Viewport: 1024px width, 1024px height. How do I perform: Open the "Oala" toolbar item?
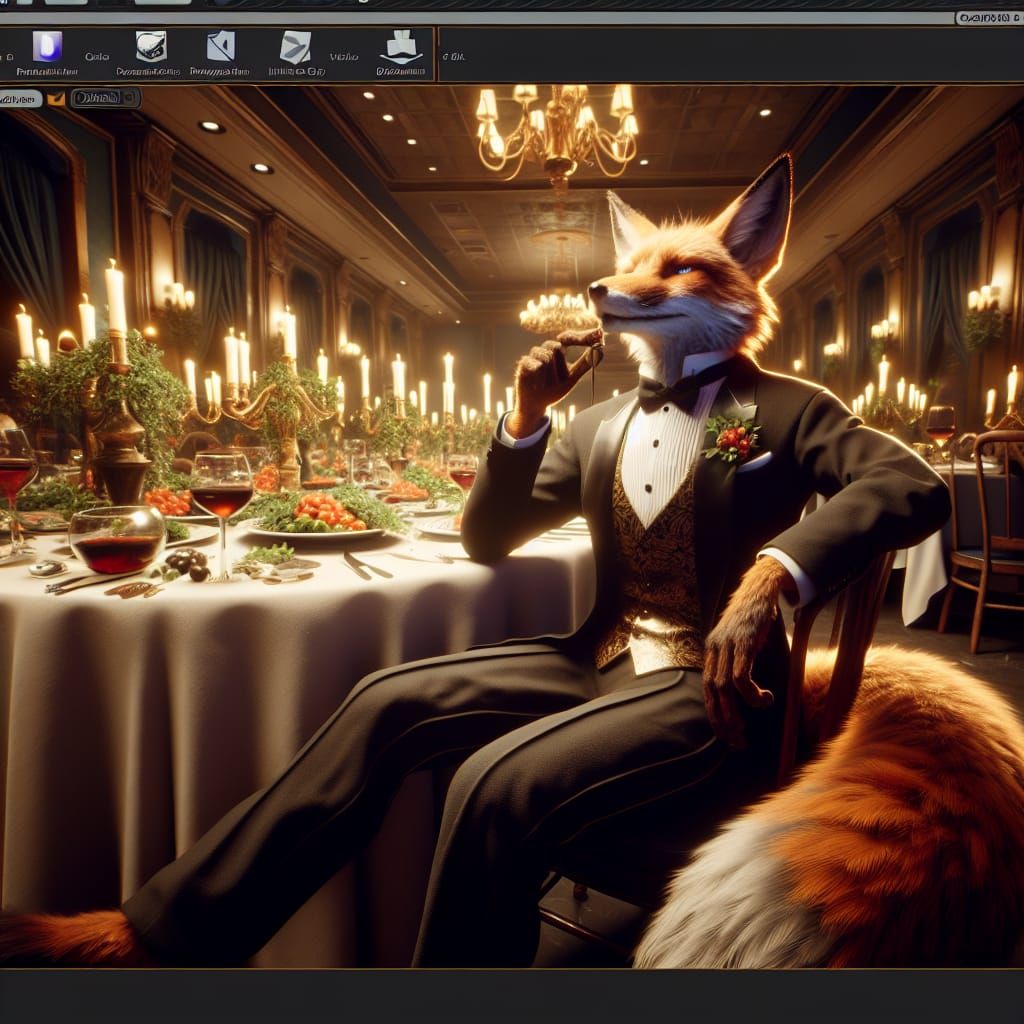click(x=97, y=57)
